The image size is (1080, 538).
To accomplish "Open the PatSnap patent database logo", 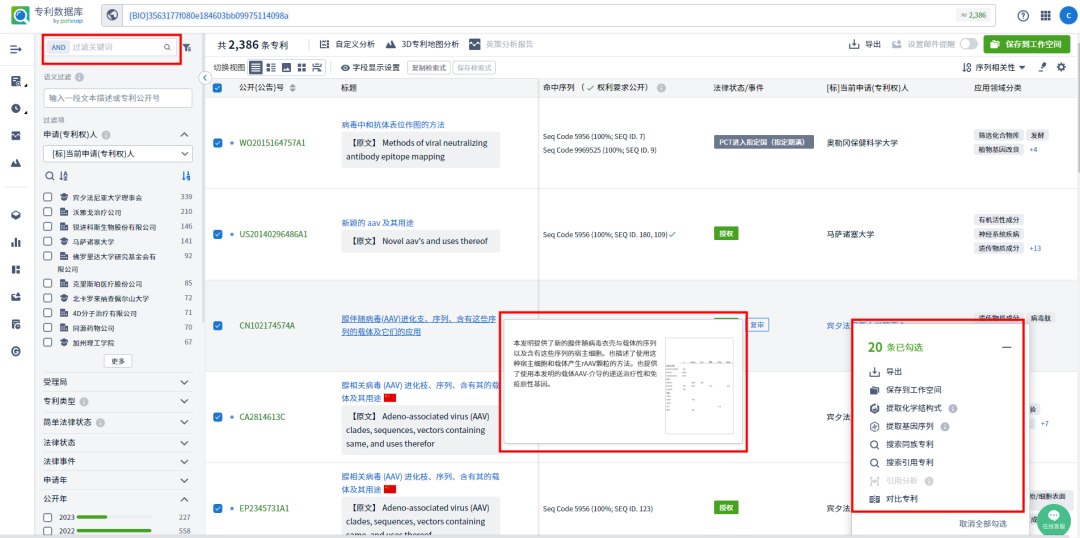I will click(46, 15).
